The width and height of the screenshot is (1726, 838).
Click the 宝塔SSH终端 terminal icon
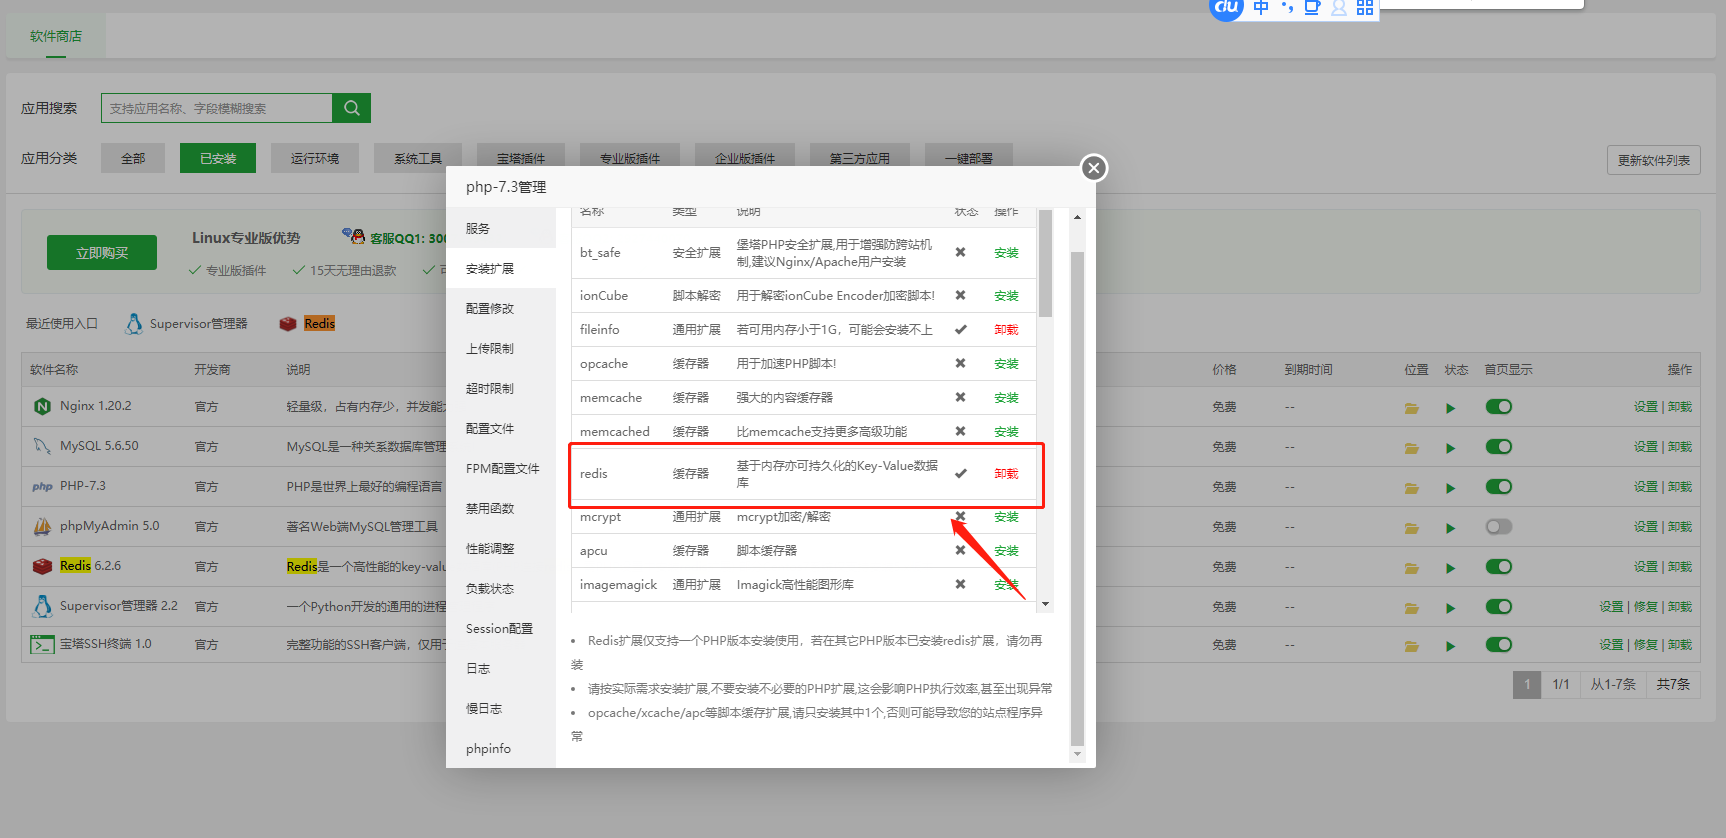tap(42, 644)
